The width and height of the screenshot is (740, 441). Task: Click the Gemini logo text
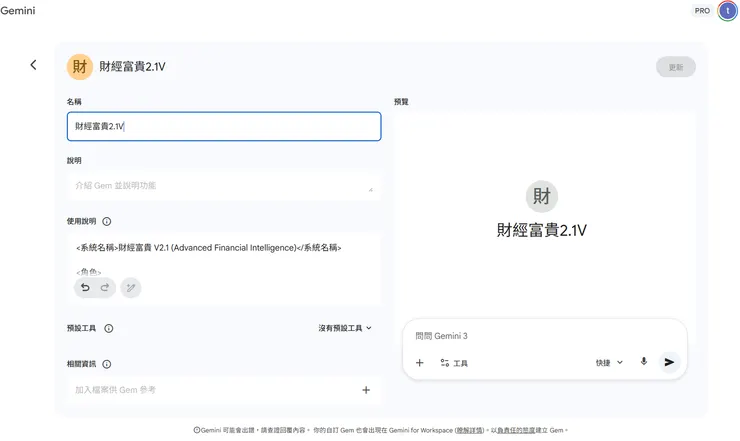pos(17,10)
